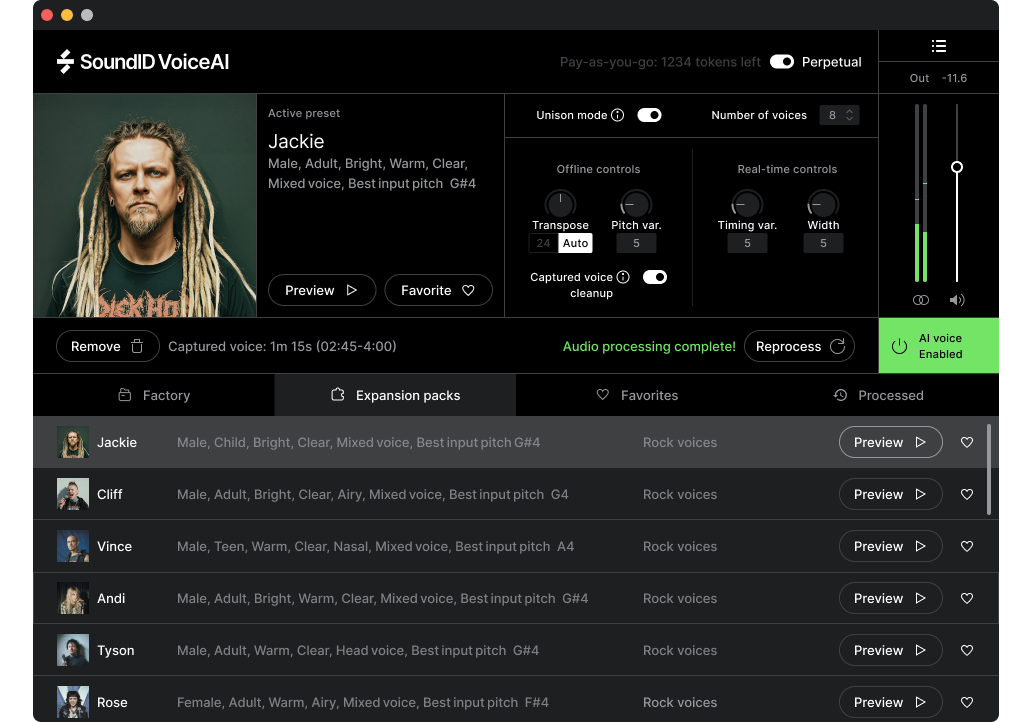
Task: Select the Vince preset row name
Action: coord(115,546)
